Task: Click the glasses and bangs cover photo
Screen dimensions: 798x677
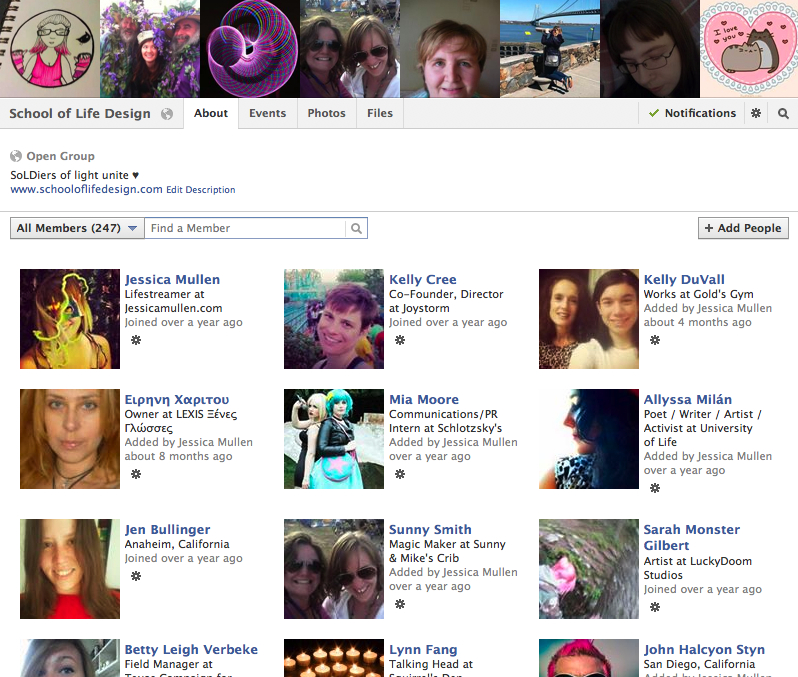Action: [650, 49]
